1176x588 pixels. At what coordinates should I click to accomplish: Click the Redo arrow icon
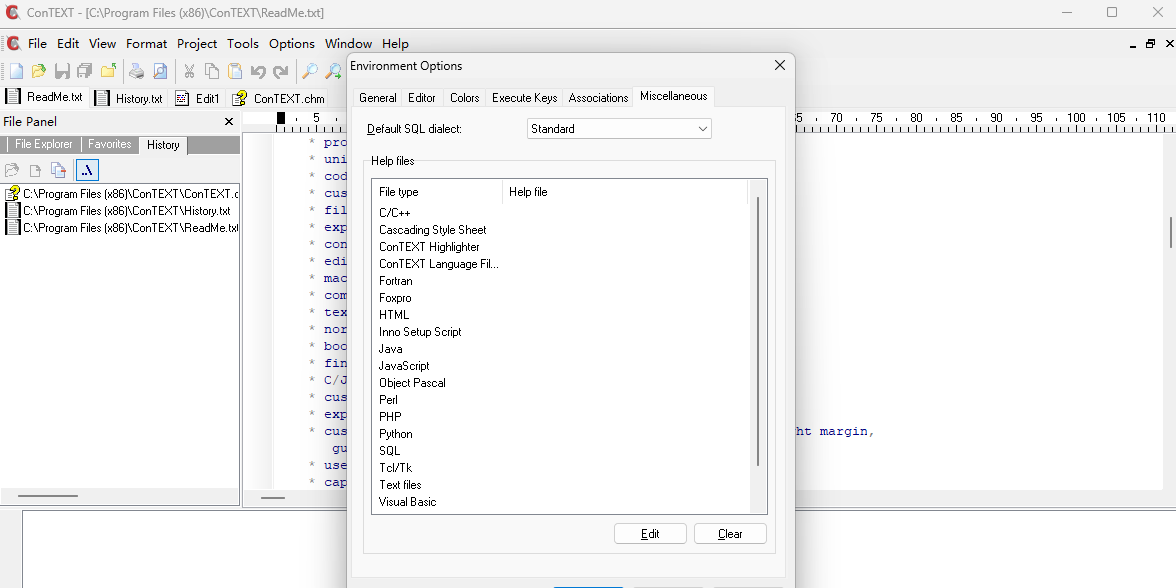280,71
